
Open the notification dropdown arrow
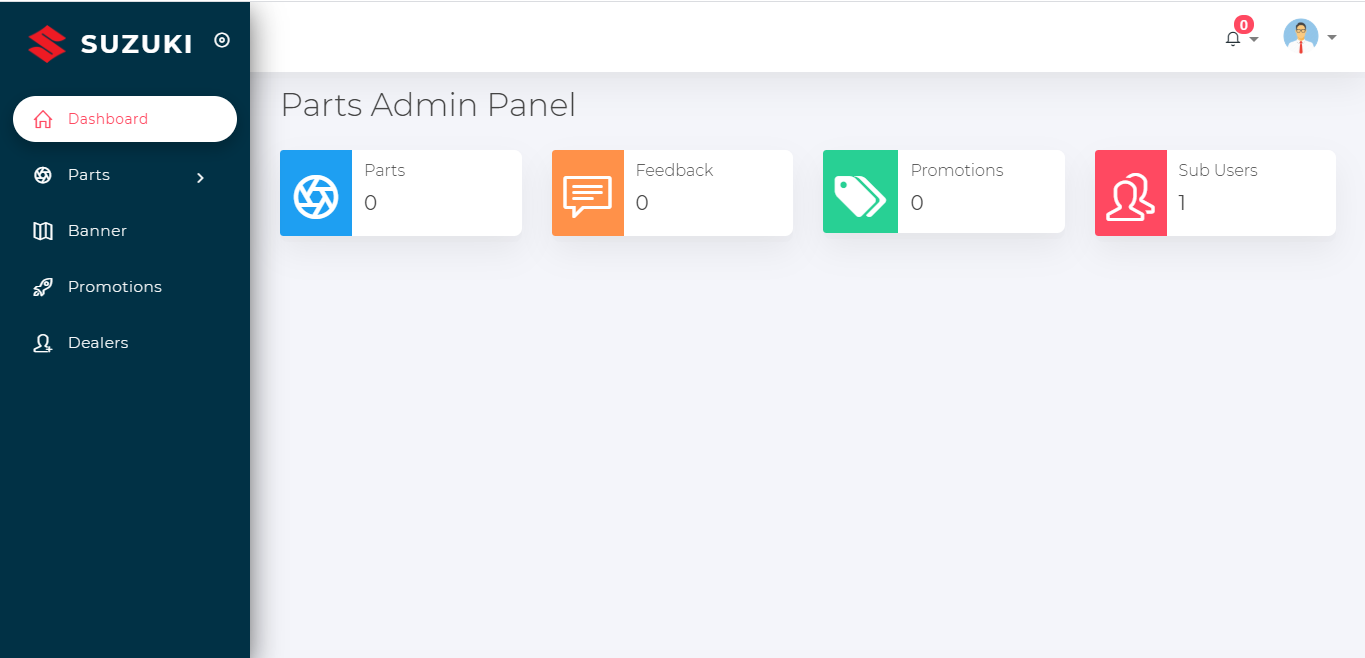pos(1254,39)
